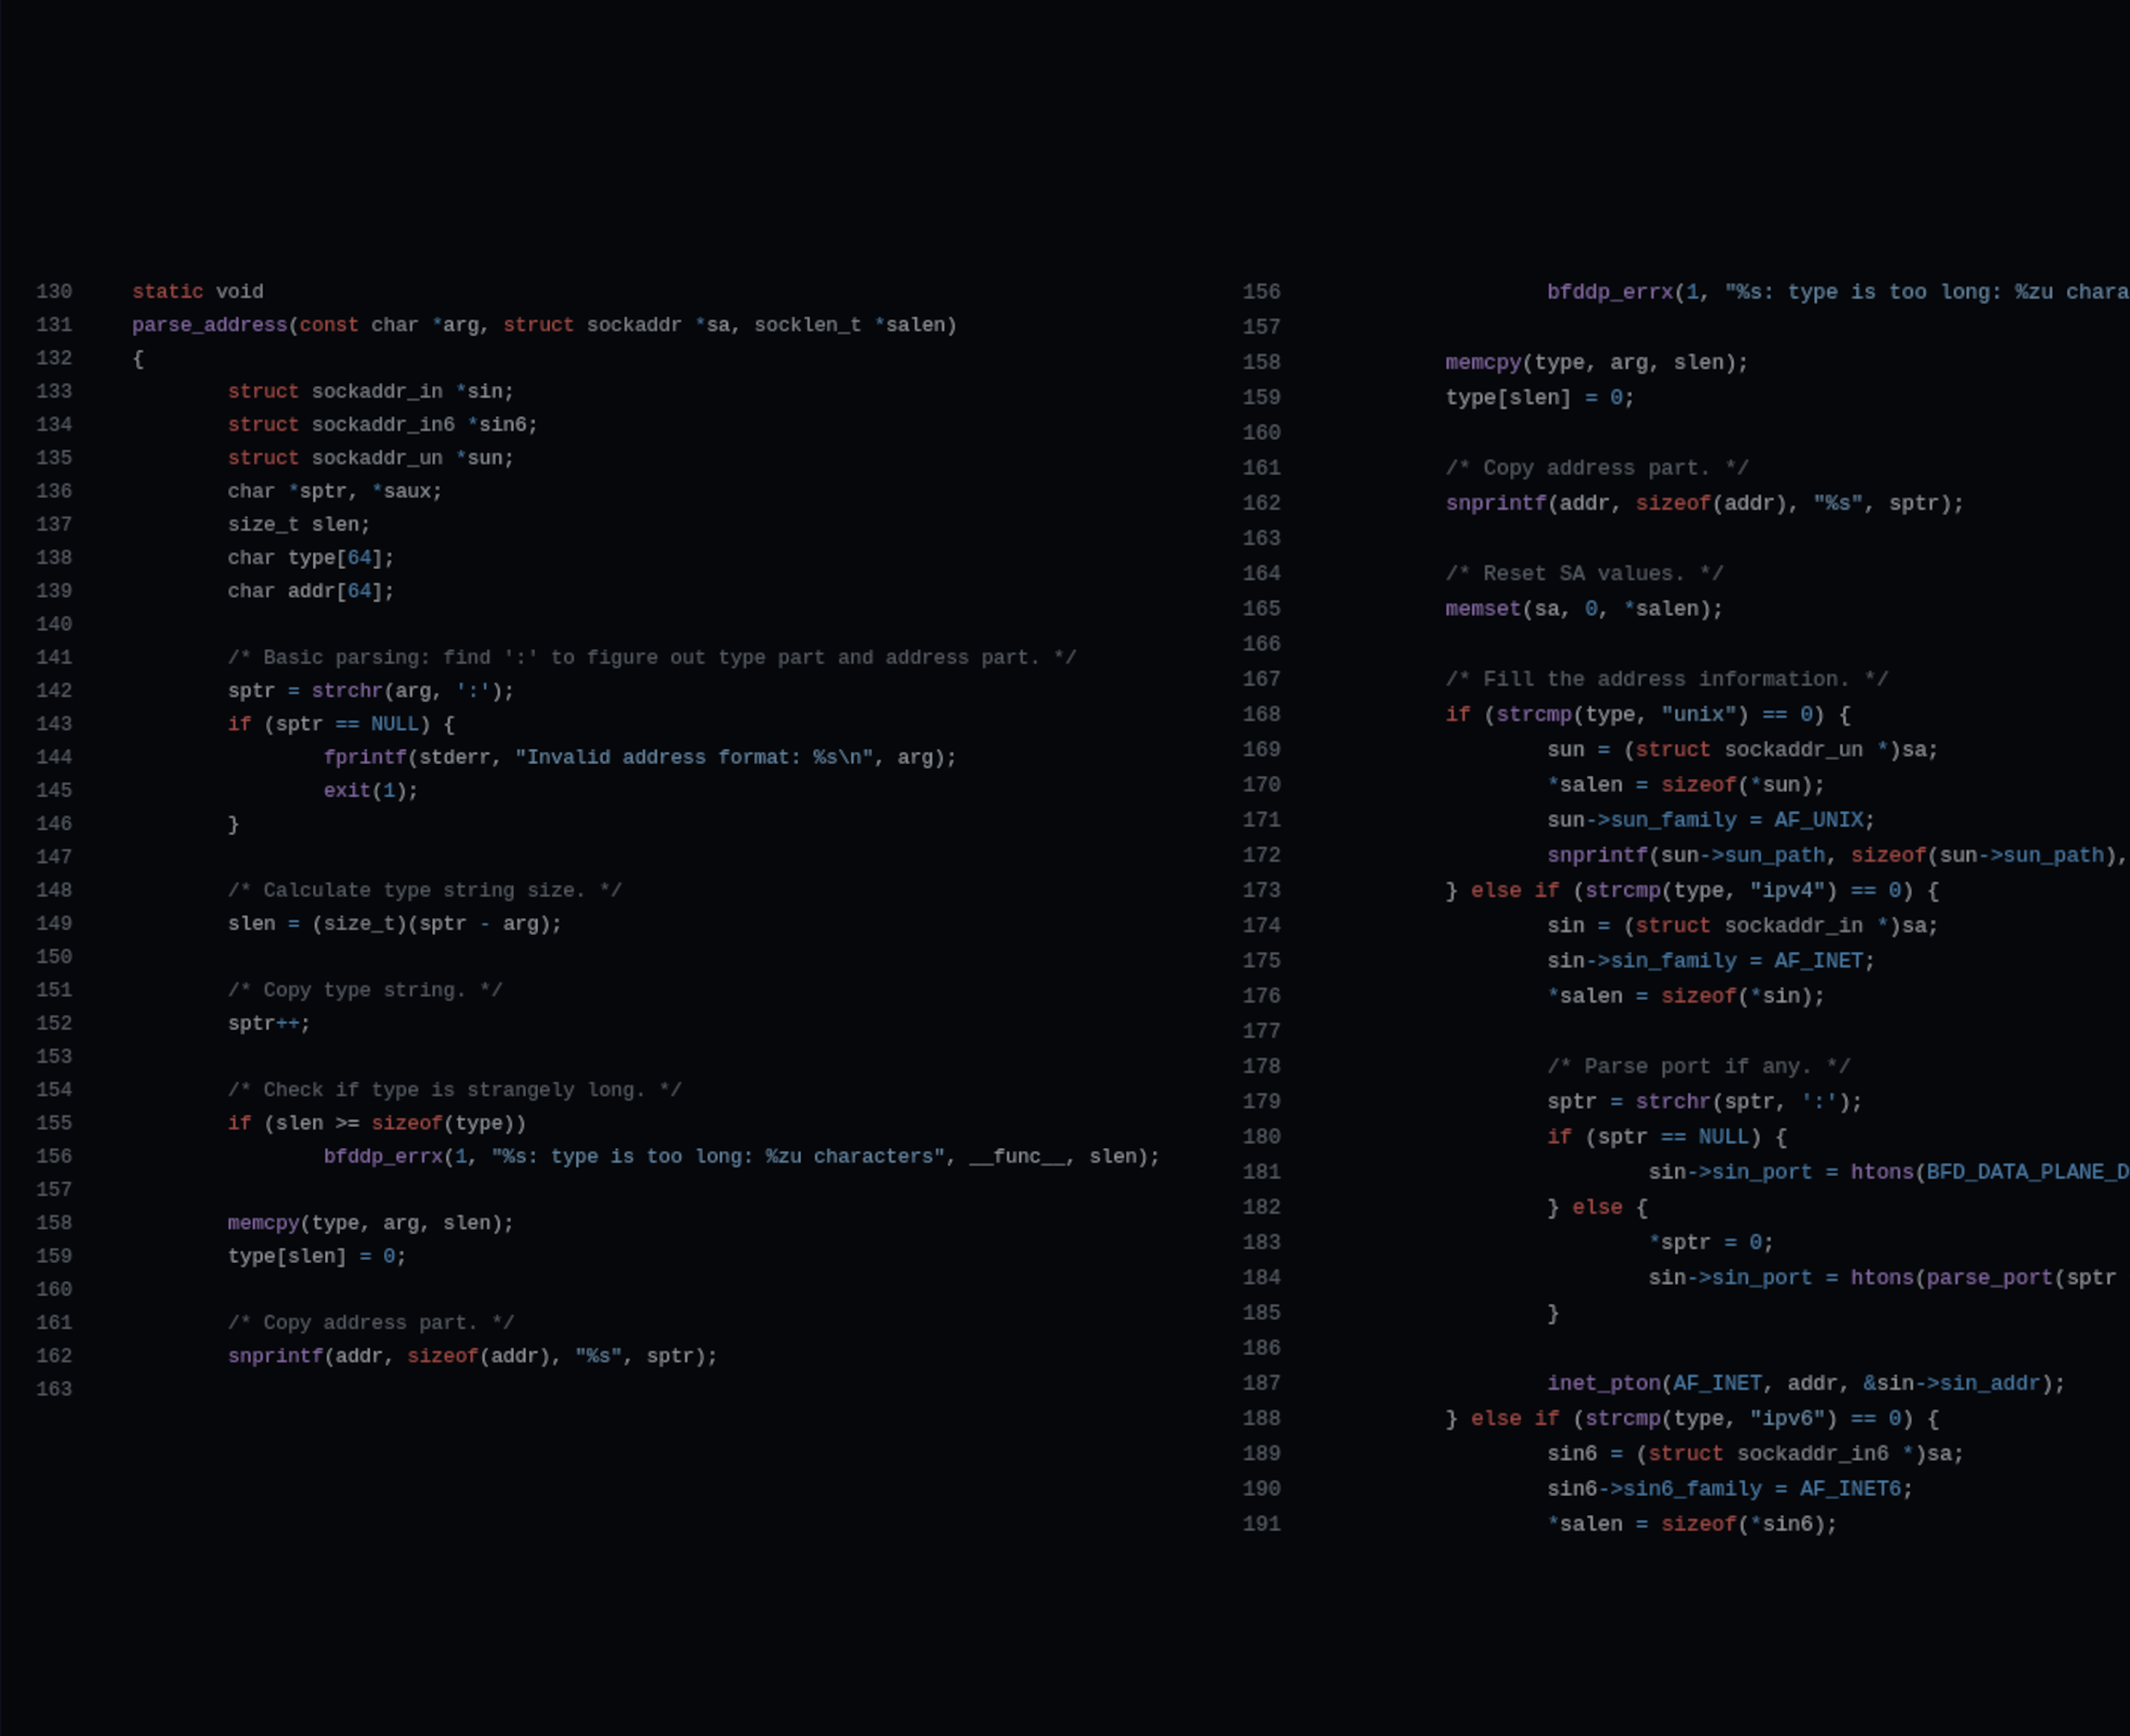Click the memset(sa, 0, *salen) call
Image resolution: width=2130 pixels, height=1736 pixels.
(x=1583, y=609)
